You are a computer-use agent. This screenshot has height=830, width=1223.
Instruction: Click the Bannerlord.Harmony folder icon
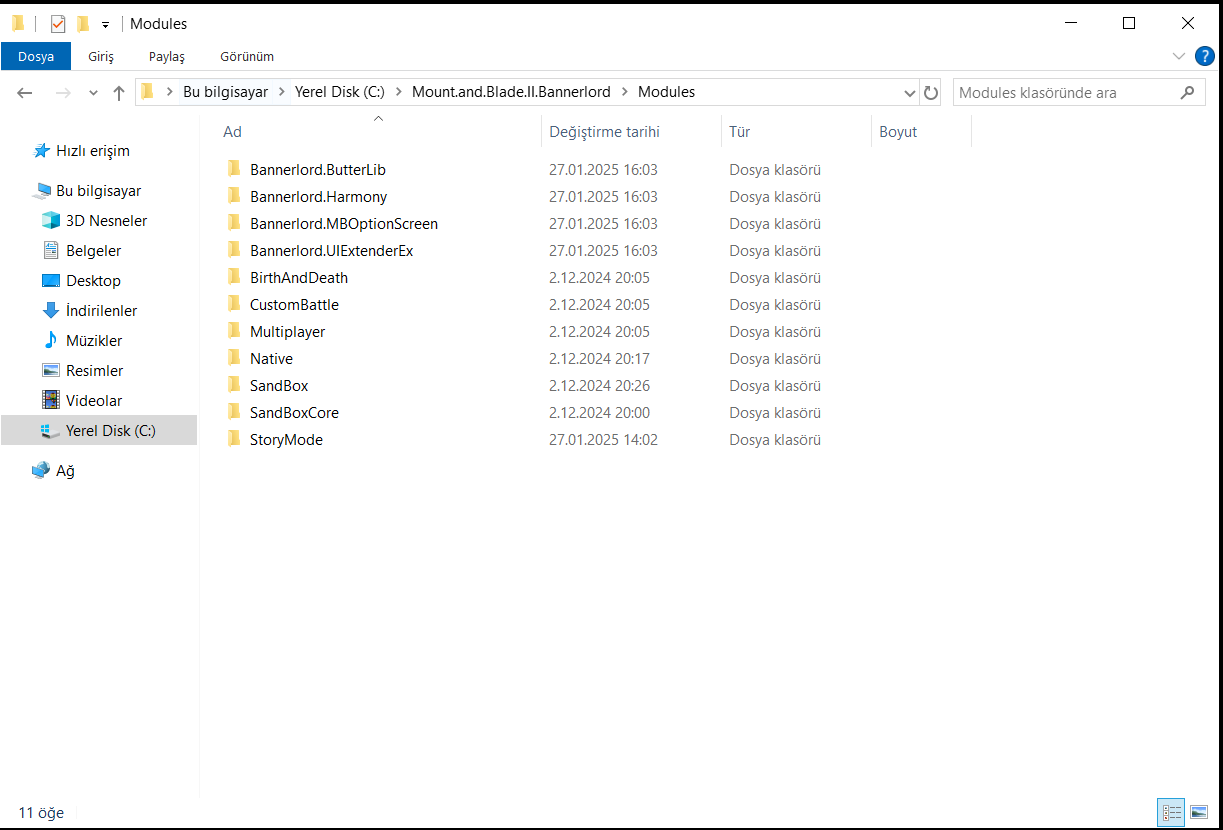234,196
